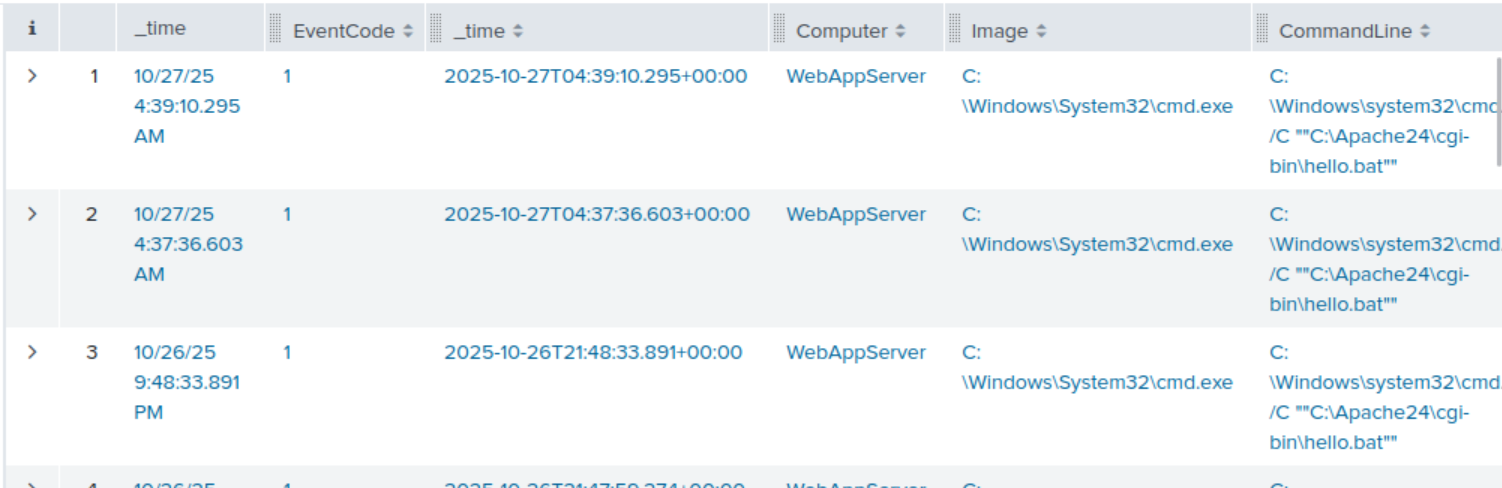This screenshot has width=1502, height=488.
Task: Click EventCode value 1 in row 1
Action: pyautogui.click(x=287, y=76)
